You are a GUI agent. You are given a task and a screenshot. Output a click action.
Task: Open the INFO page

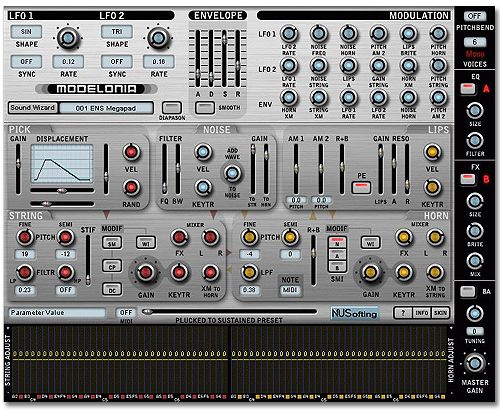tap(421, 313)
